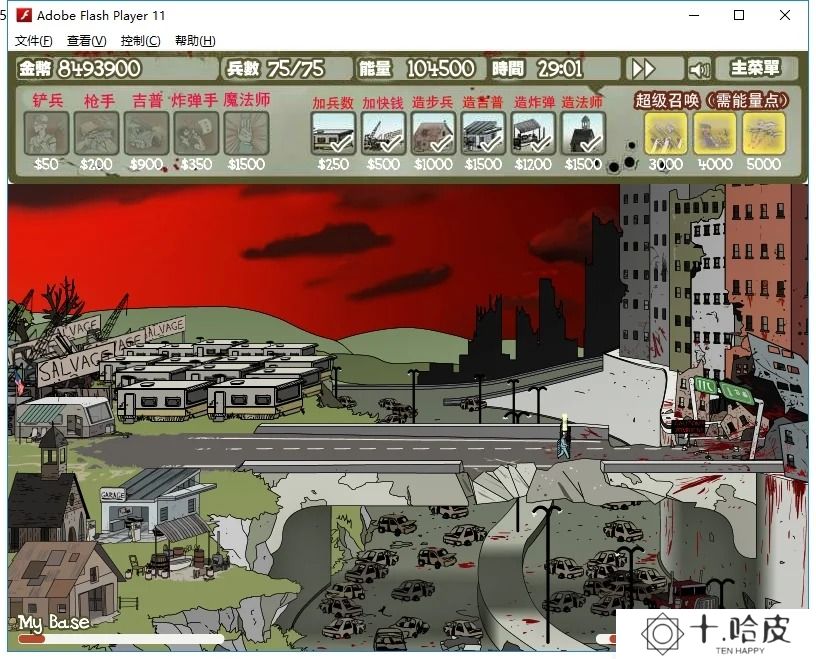Close the Adobe Flash Player window
The image size is (816, 659).
pyautogui.click(x=785, y=15)
